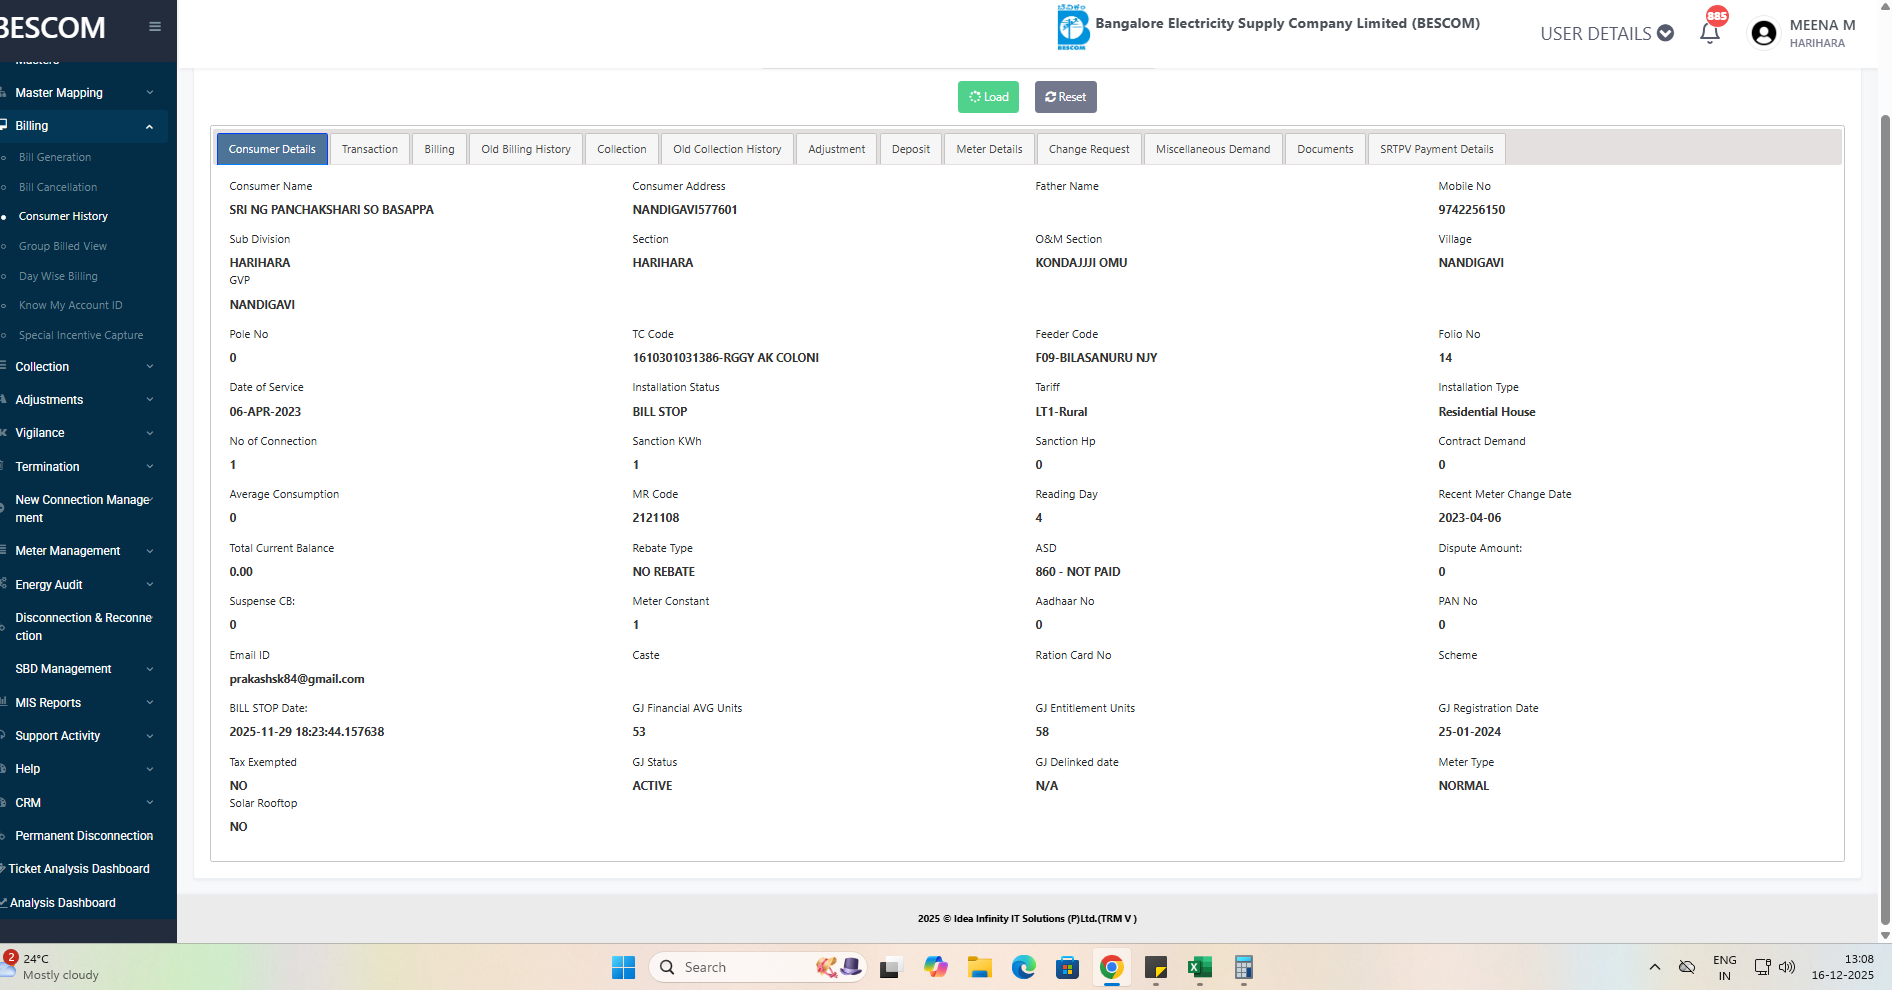Open Miscellaneous Demand tab
Screen dimensions: 1892x990
pos(1213,149)
